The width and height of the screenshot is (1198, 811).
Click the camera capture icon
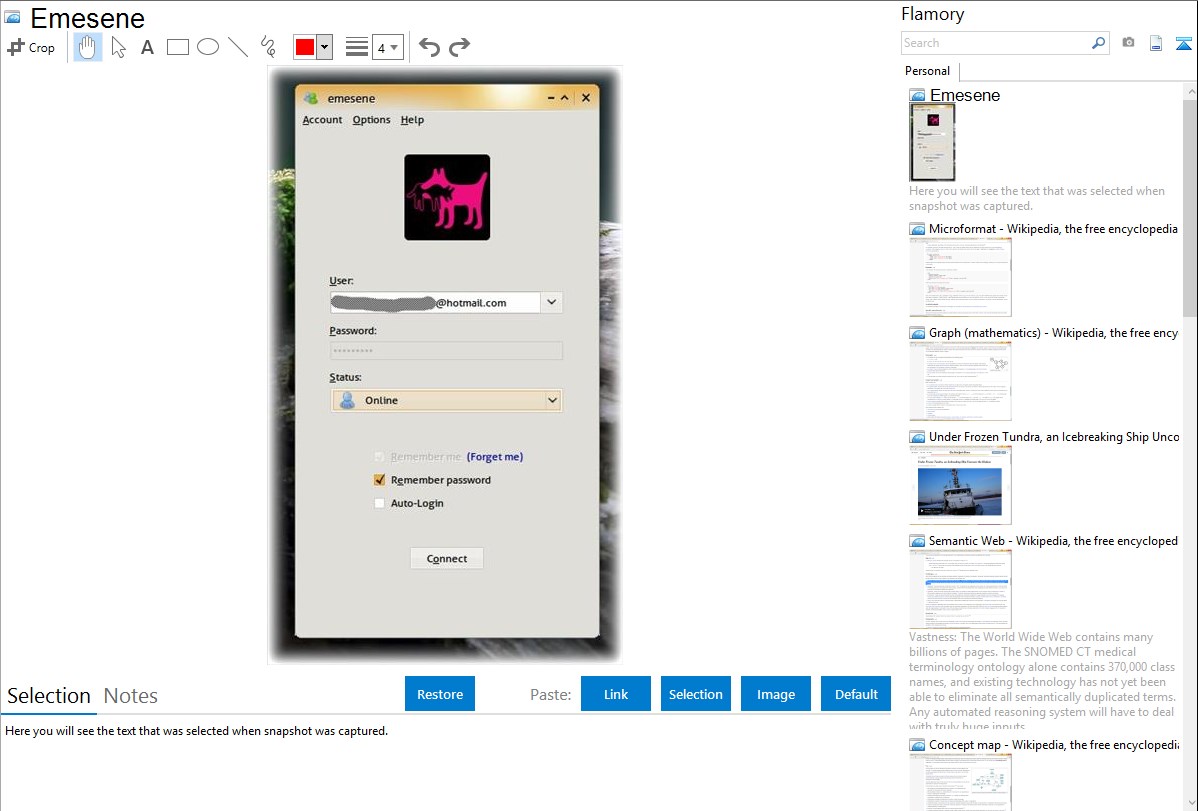point(1128,43)
